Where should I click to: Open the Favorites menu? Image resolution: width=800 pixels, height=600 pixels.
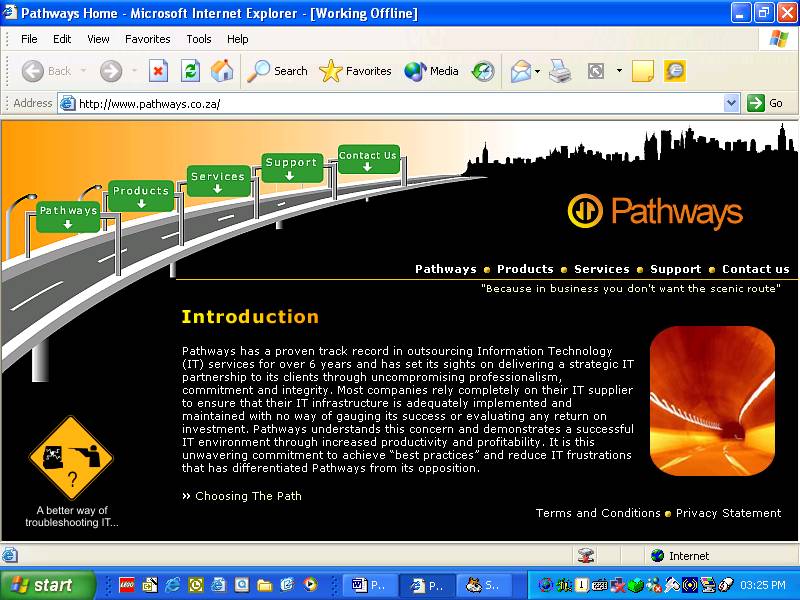pyautogui.click(x=147, y=39)
